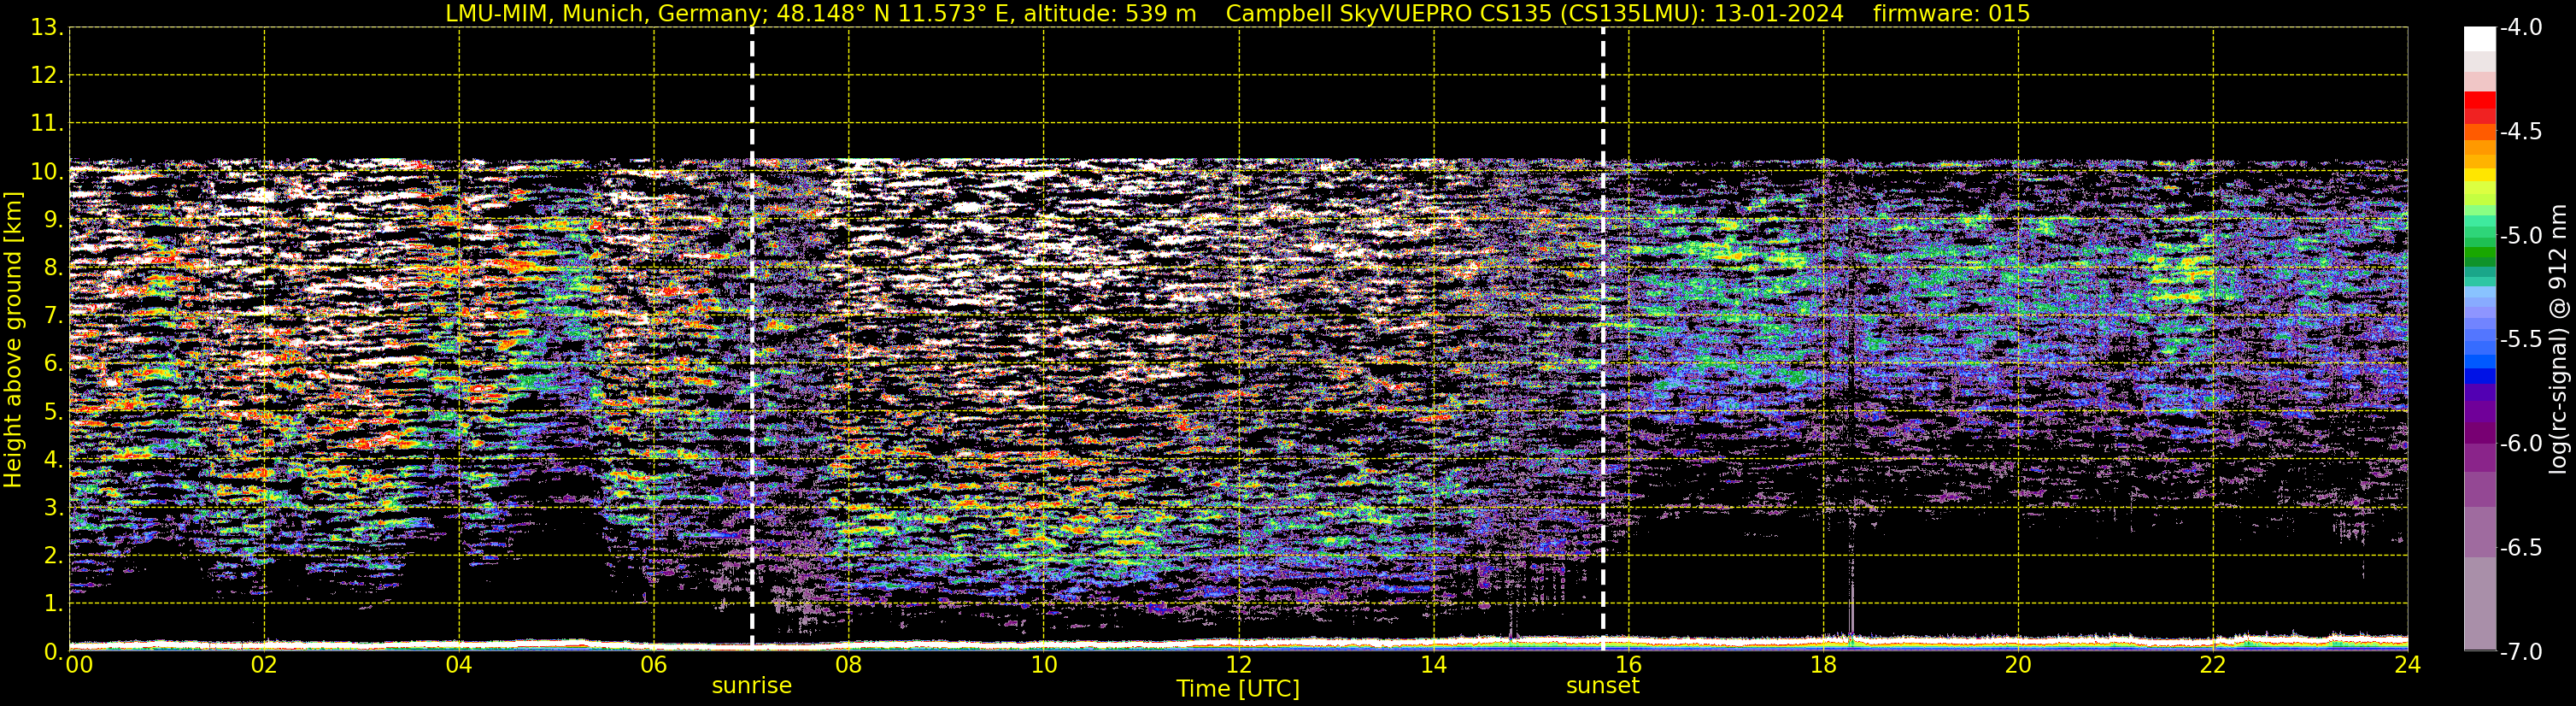This screenshot has width=2576, height=706.
Task: Click the '-6.0' colorbar tick label
Action: (x=2520, y=444)
